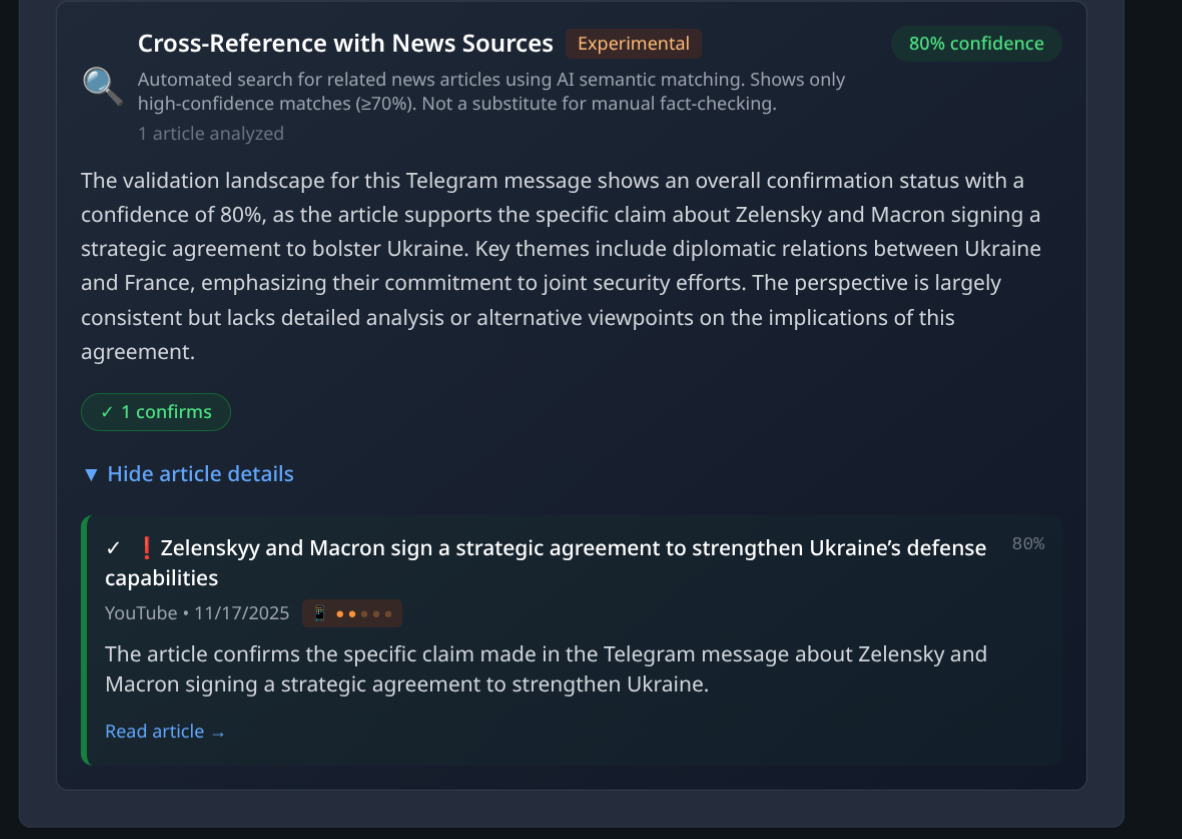
Task: Click the validation landscape summary paragraph
Action: (560, 266)
